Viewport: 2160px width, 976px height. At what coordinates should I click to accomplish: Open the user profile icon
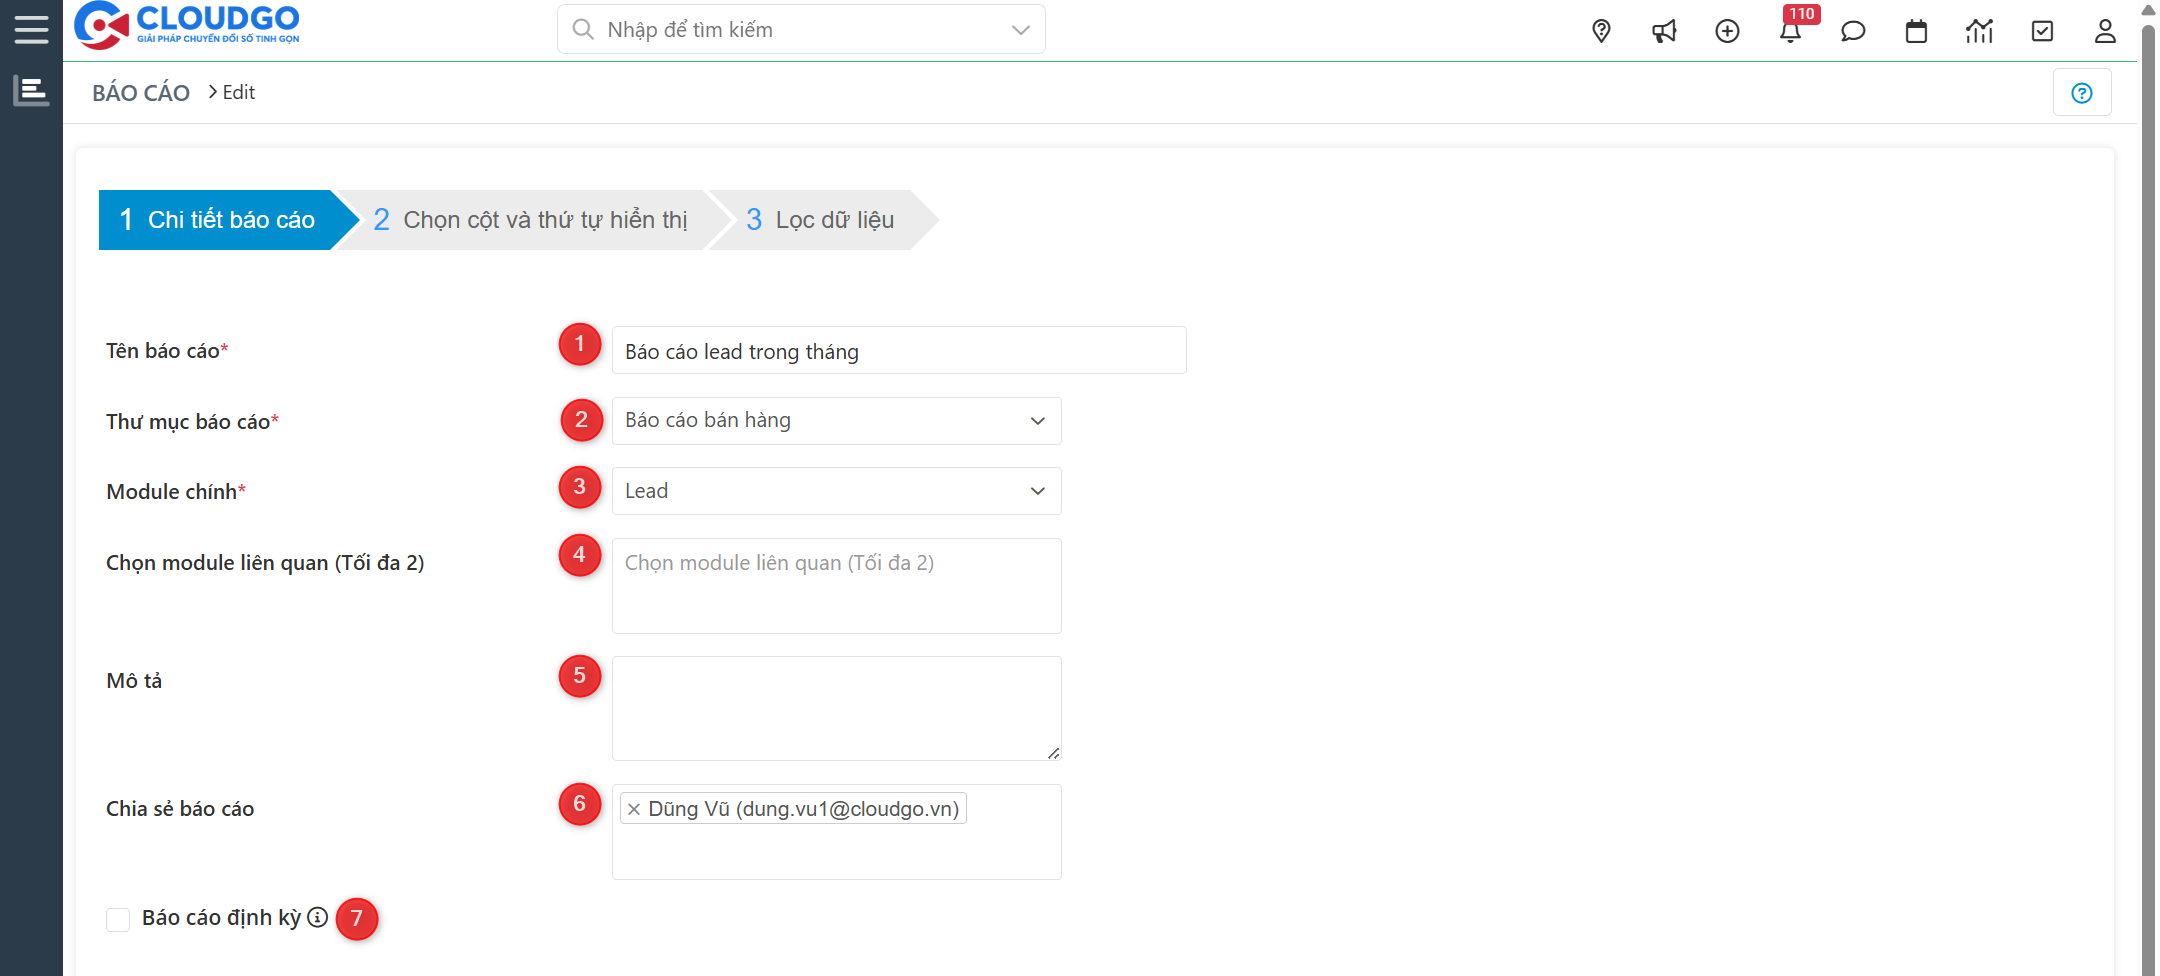tap(2105, 31)
